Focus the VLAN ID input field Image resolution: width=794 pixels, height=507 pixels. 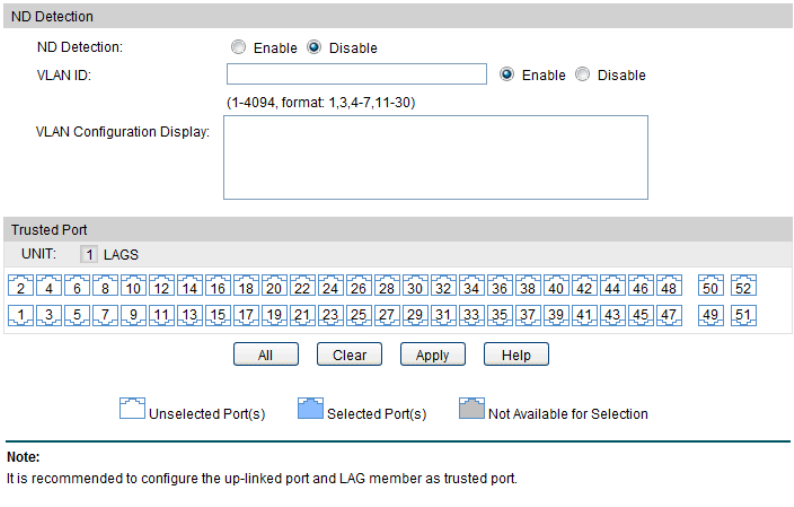pyautogui.click(x=356, y=74)
